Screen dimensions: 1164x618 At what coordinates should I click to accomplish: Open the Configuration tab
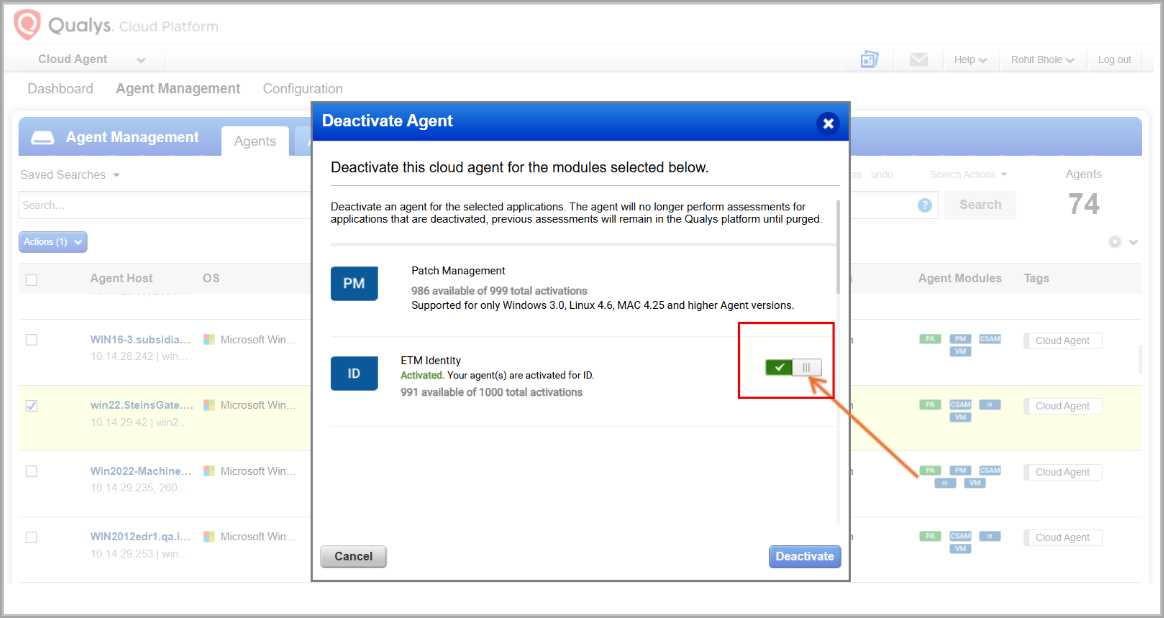coord(303,88)
